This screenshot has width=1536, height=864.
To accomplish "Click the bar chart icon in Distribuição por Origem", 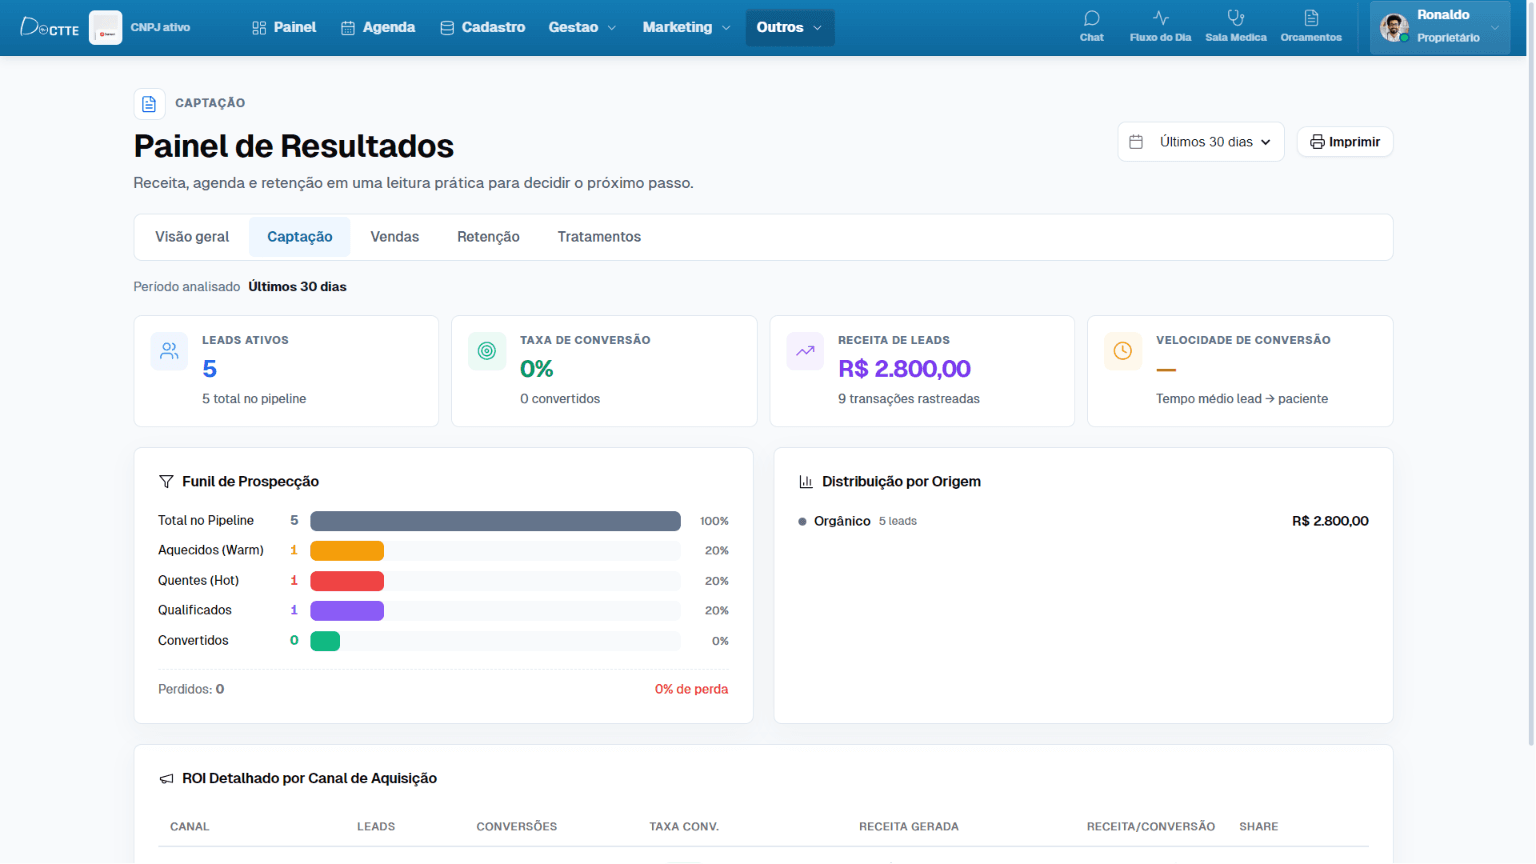I will (x=806, y=482).
